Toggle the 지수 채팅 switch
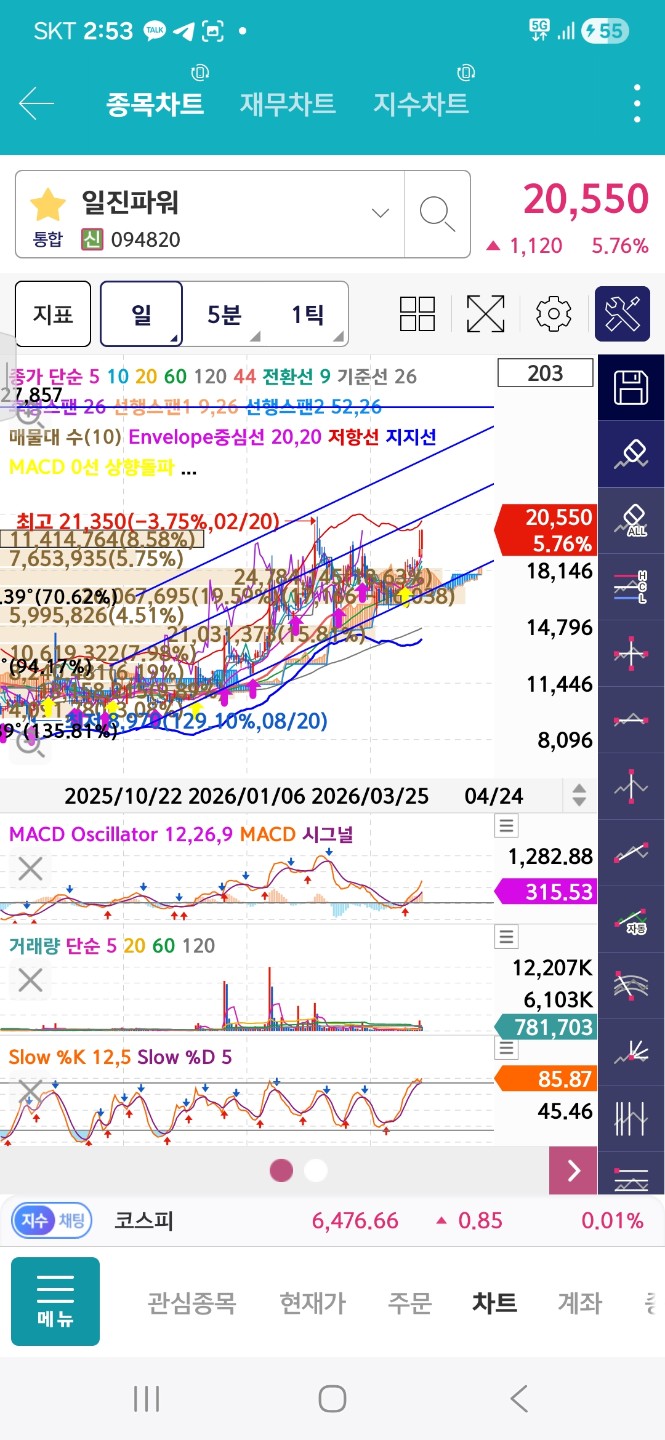The height and width of the screenshot is (1440, 665). pos(52,1221)
